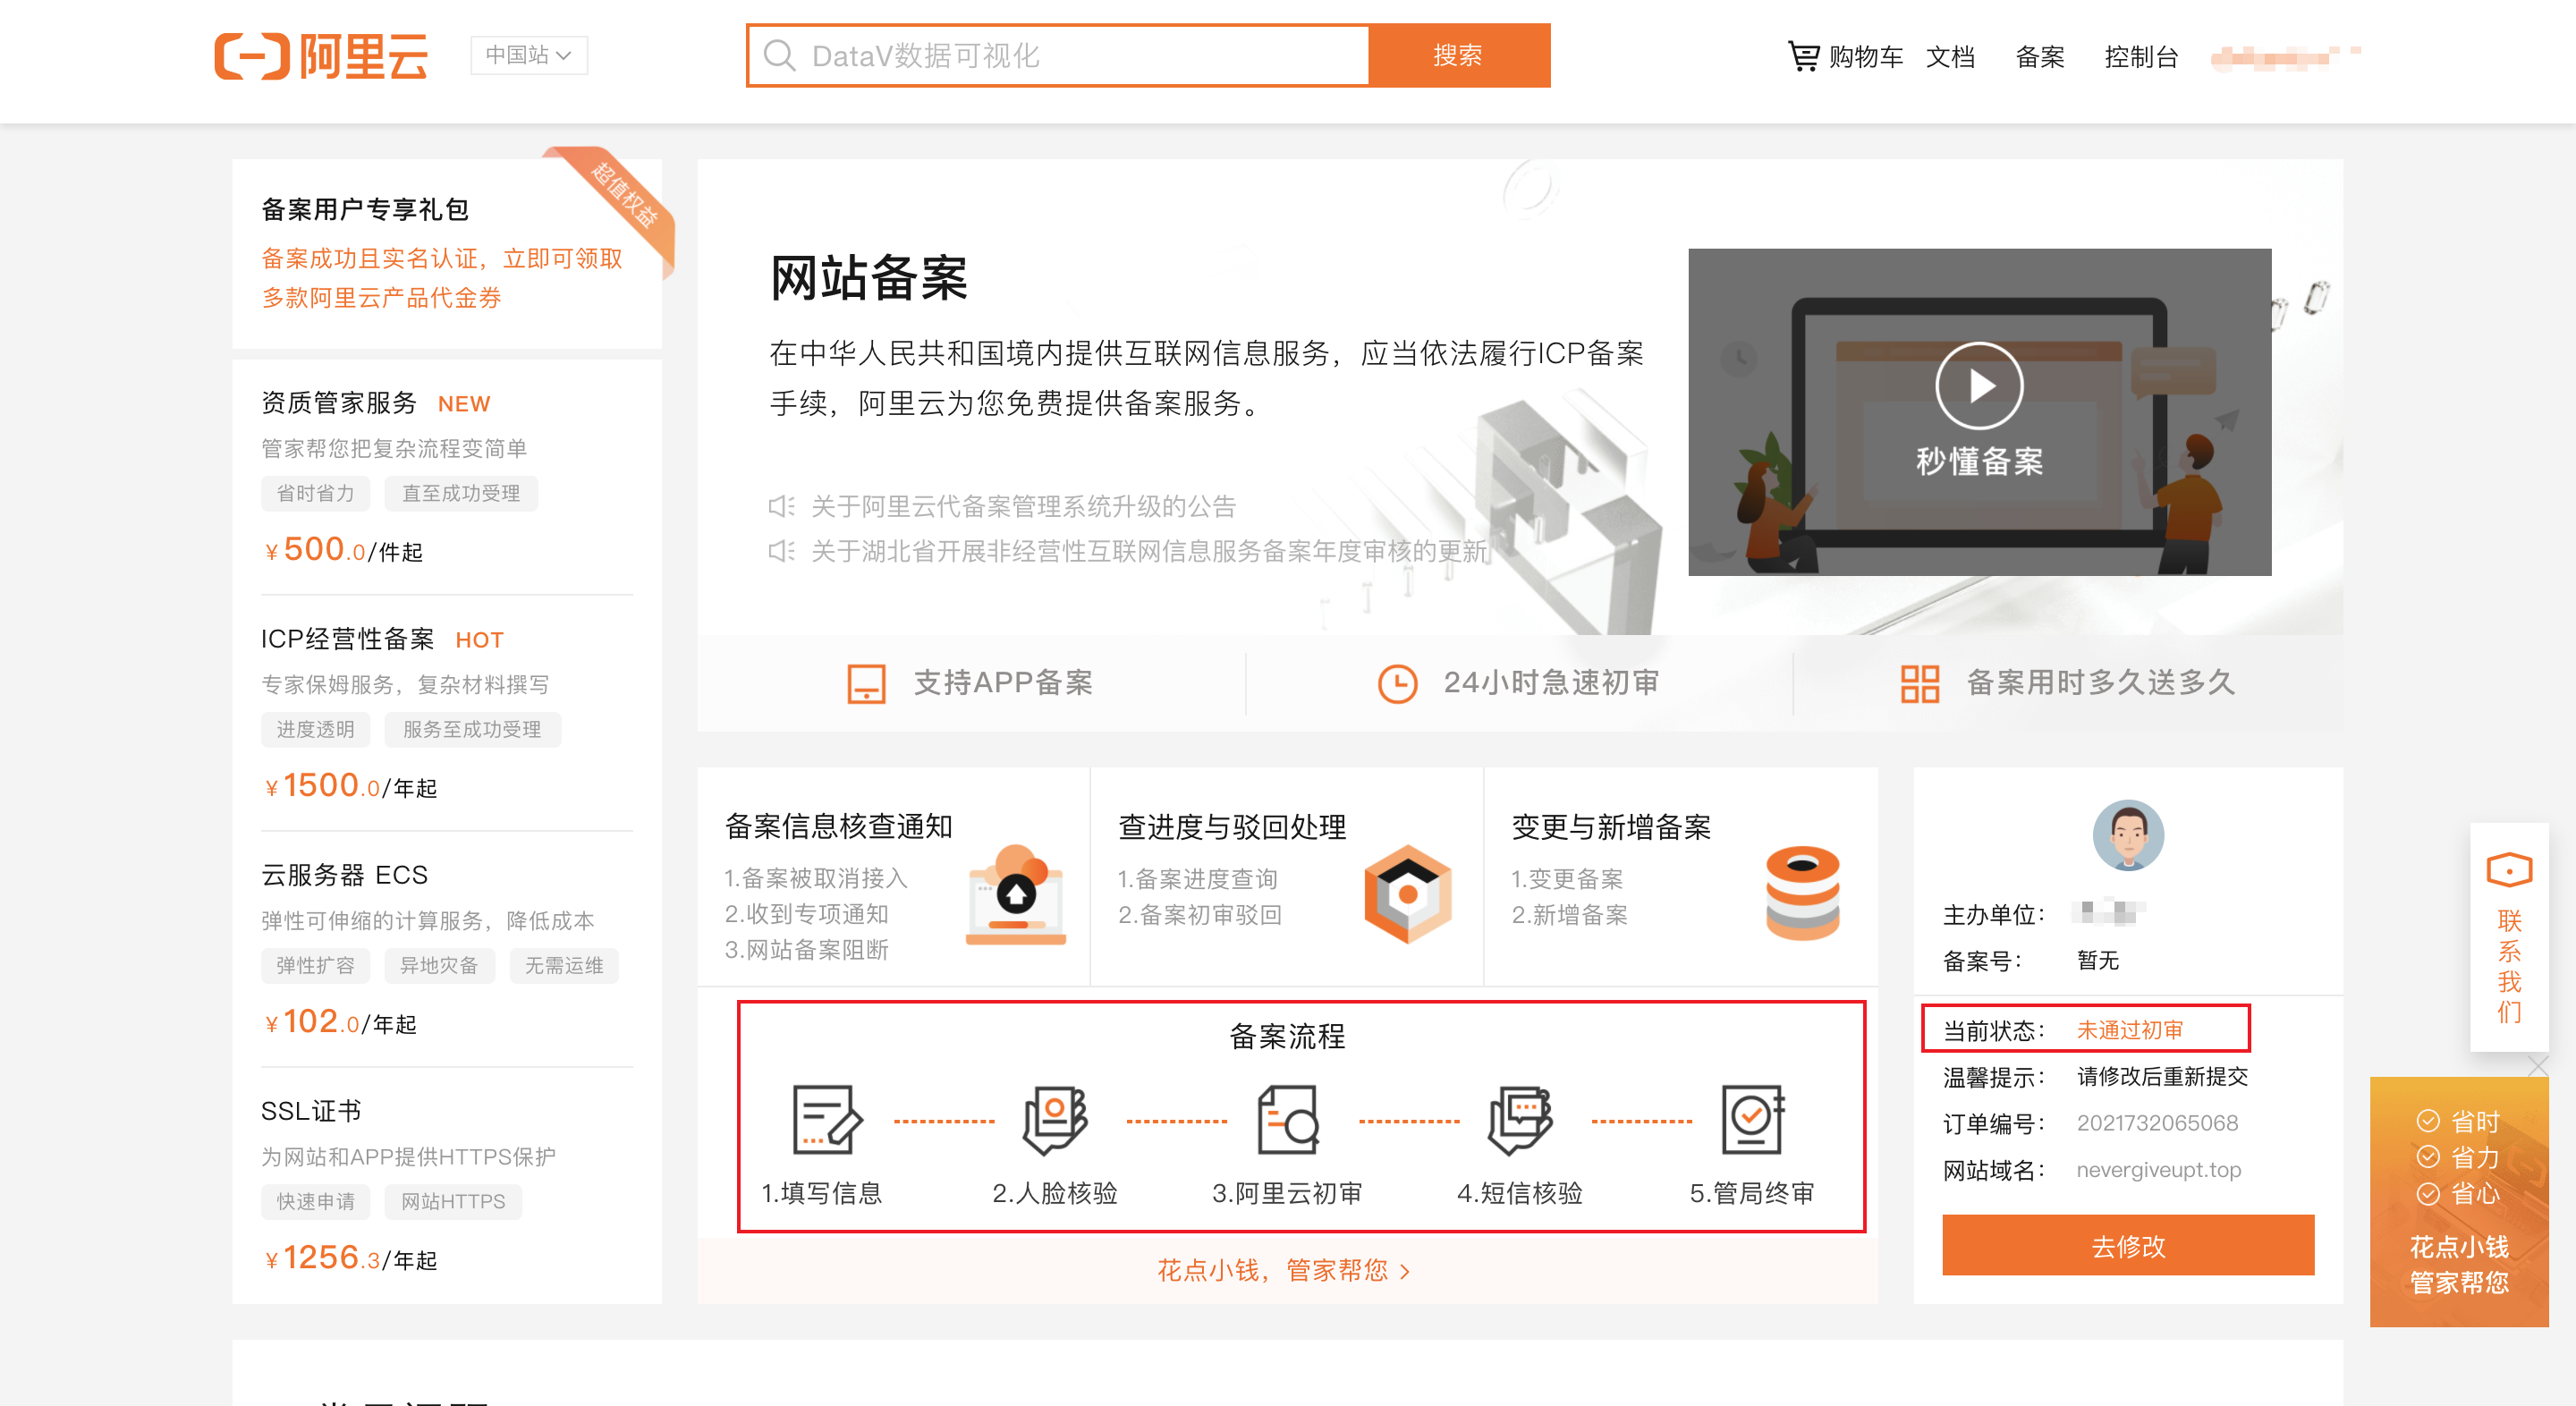The image size is (2576, 1406).
Task: Open 联系我们 vertical side button
Action: click(2509, 936)
